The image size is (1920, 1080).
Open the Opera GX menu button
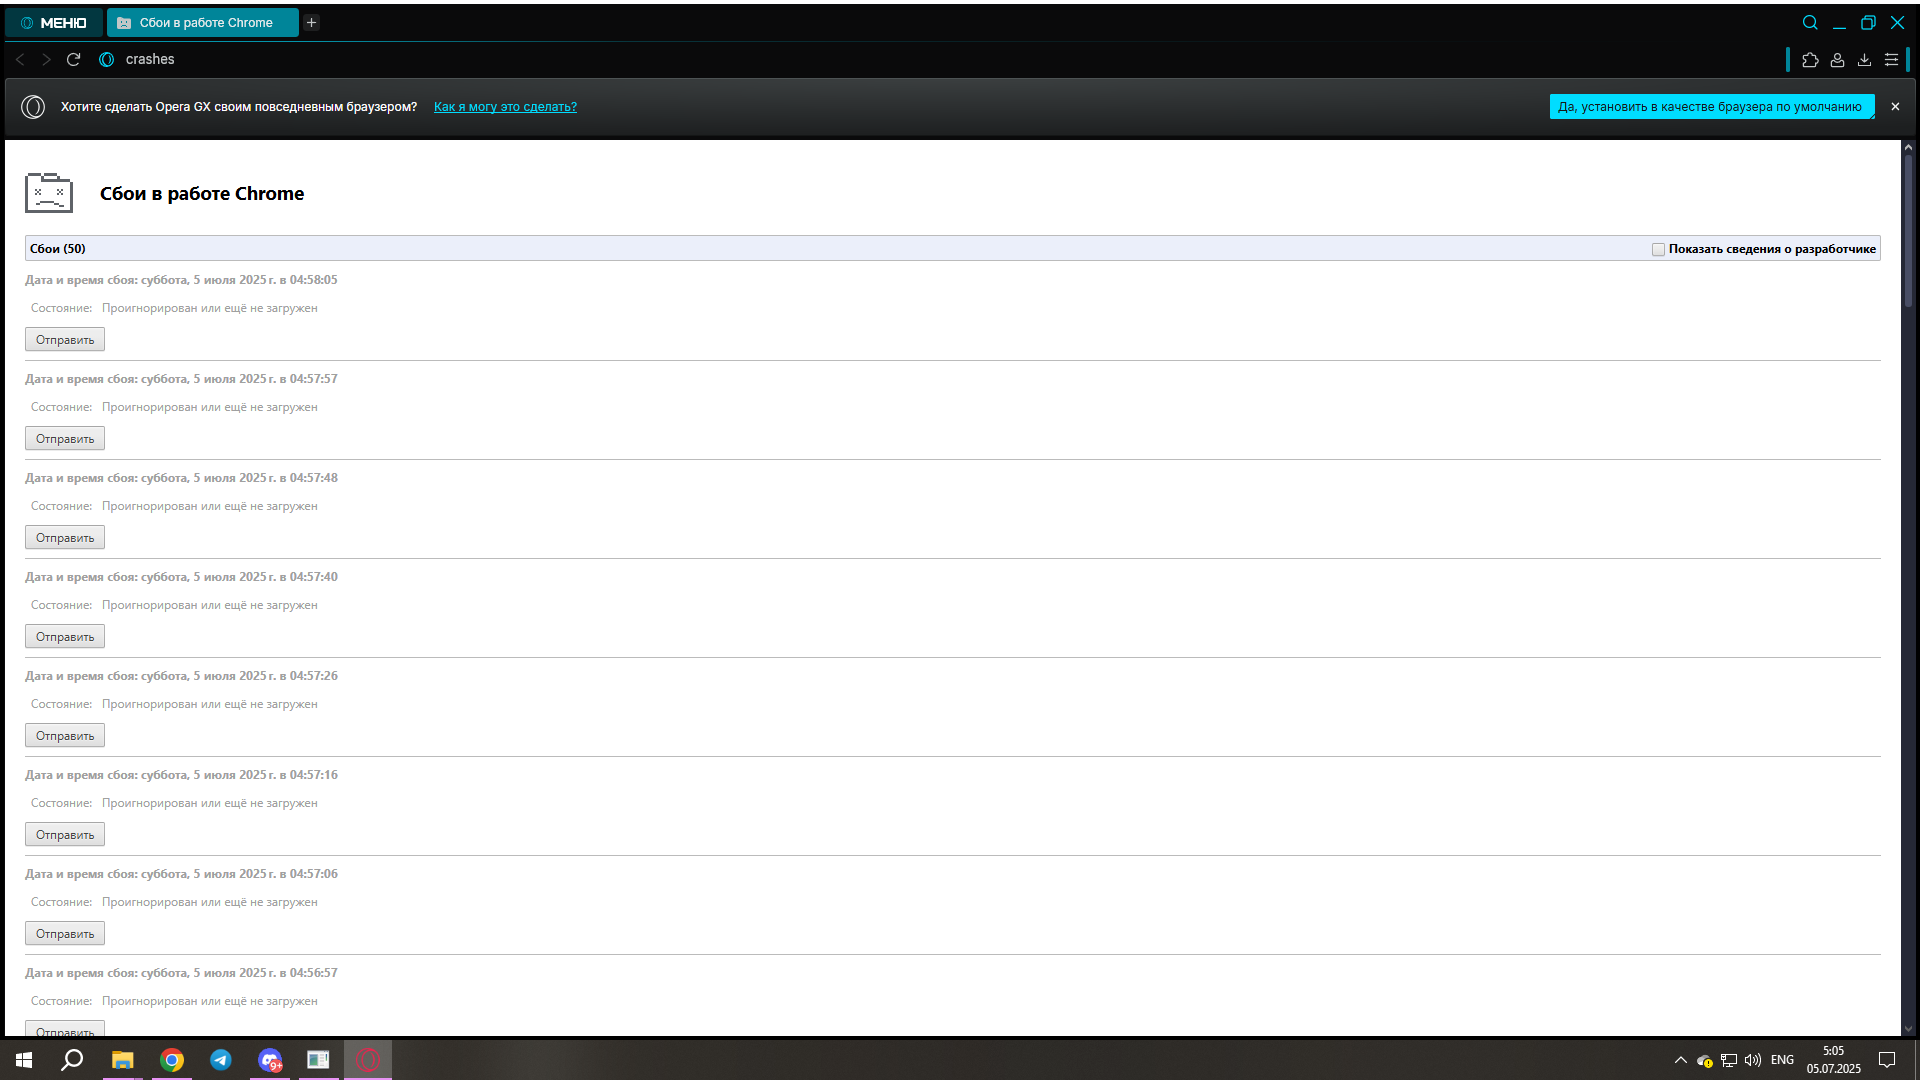pyautogui.click(x=53, y=22)
